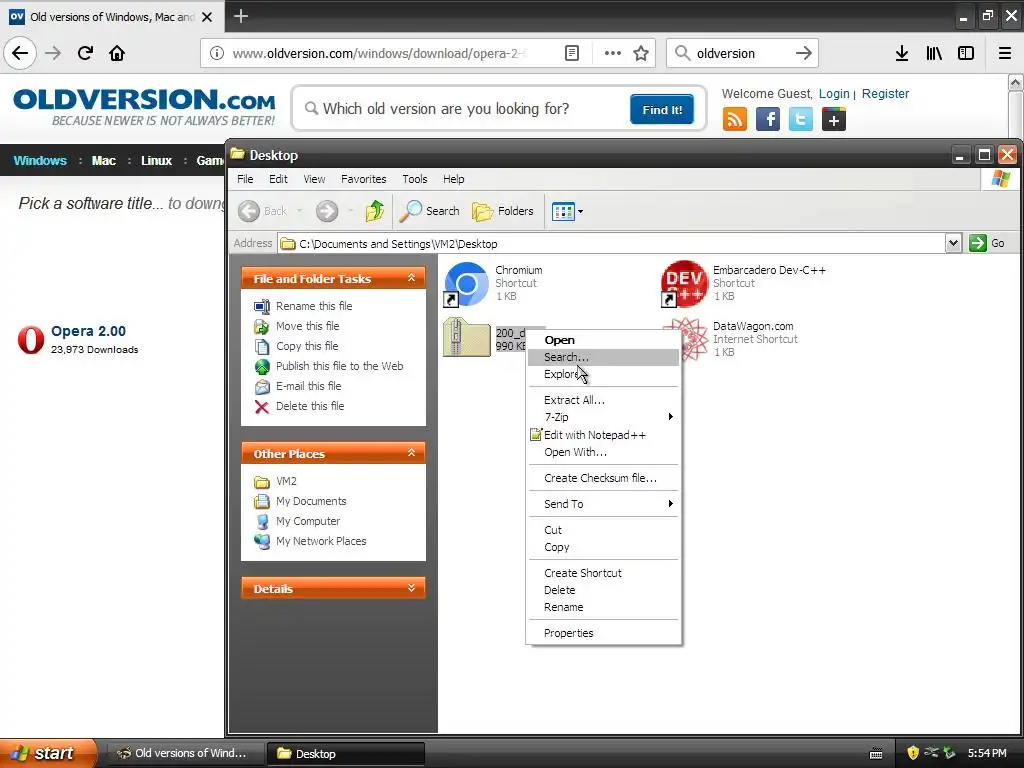The width and height of the screenshot is (1024, 768).
Task: Choose Properties in context menu
Action: pyautogui.click(x=603, y=633)
